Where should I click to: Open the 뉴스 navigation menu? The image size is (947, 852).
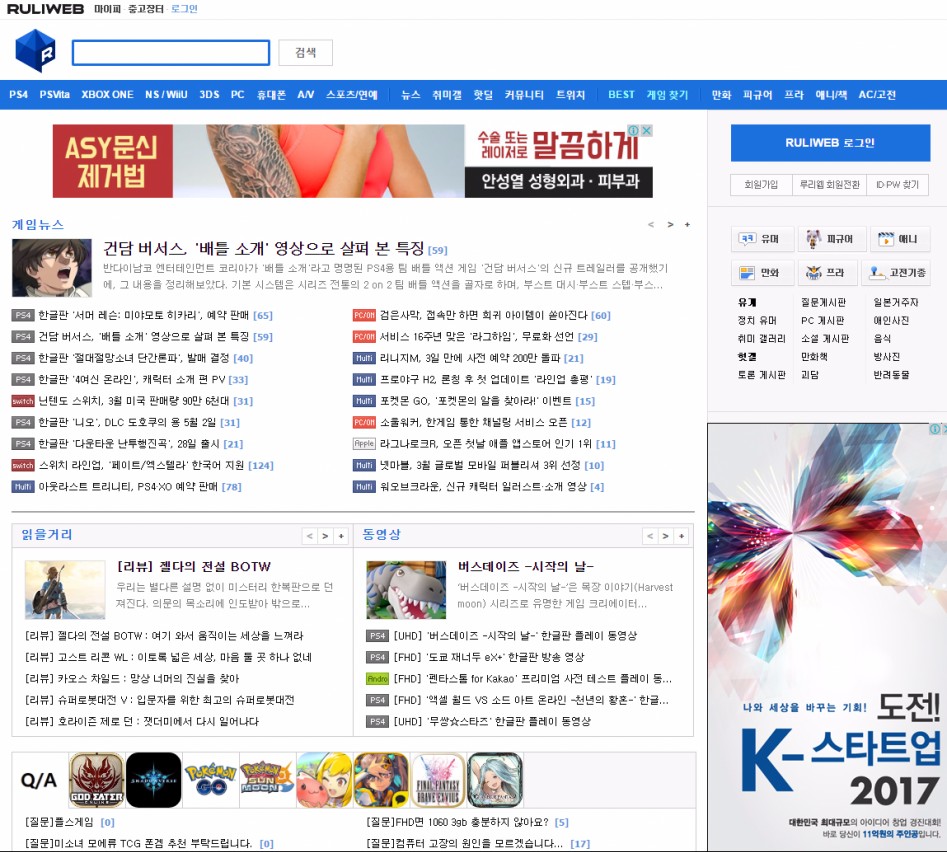[x=411, y=95]
